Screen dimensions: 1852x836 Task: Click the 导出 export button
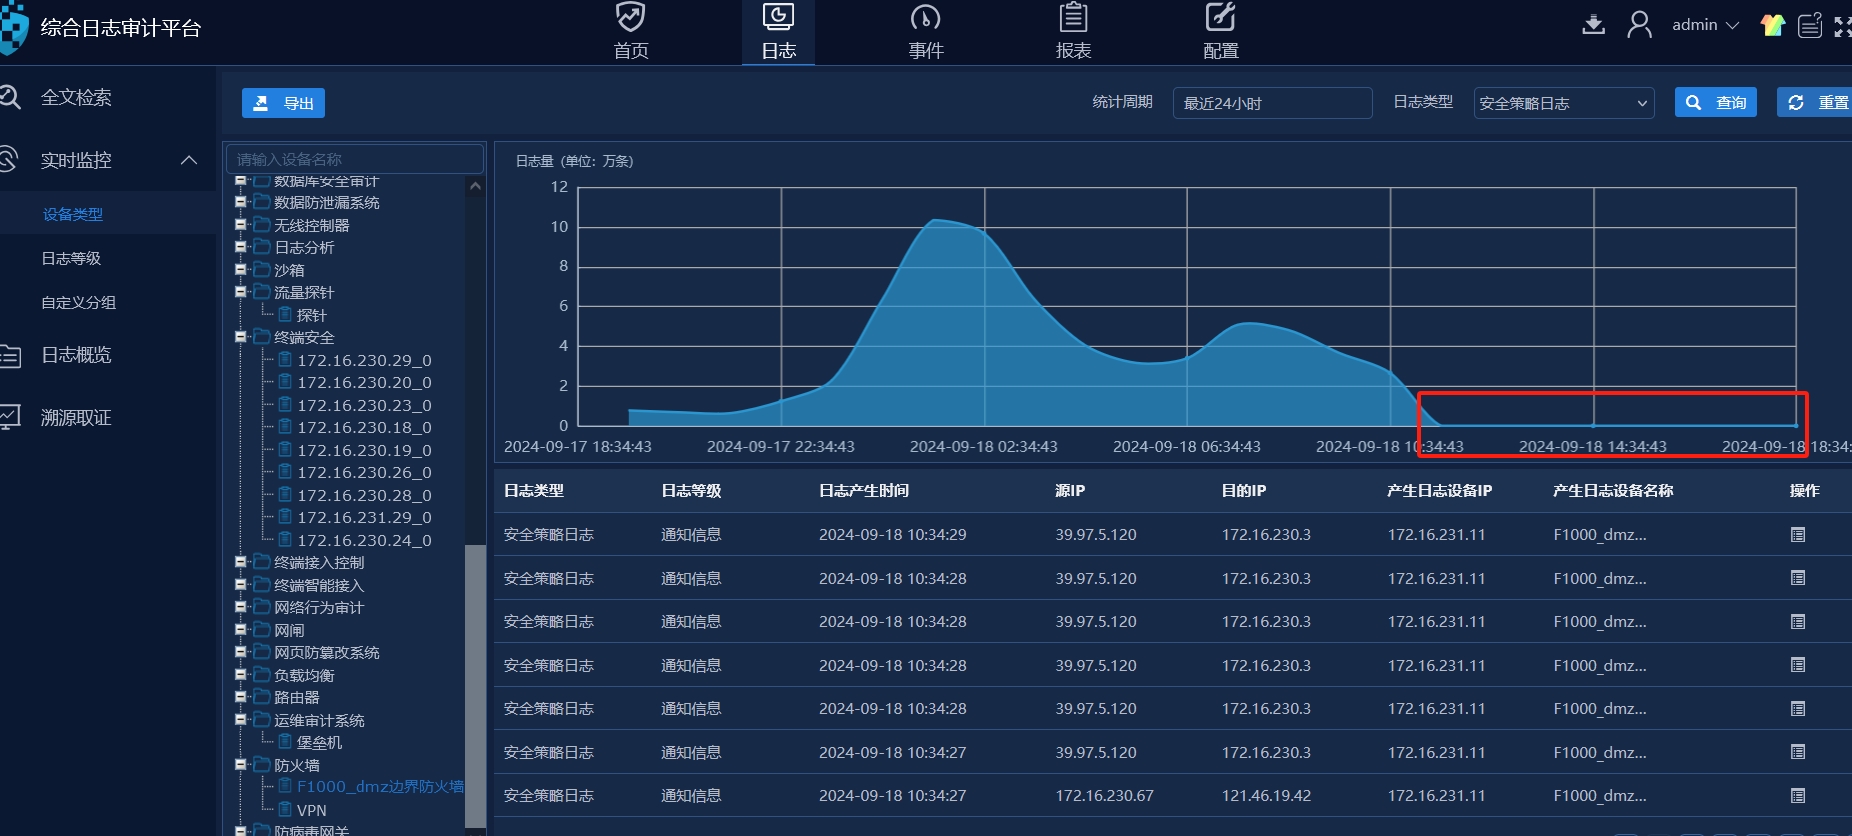click(283, 103)
